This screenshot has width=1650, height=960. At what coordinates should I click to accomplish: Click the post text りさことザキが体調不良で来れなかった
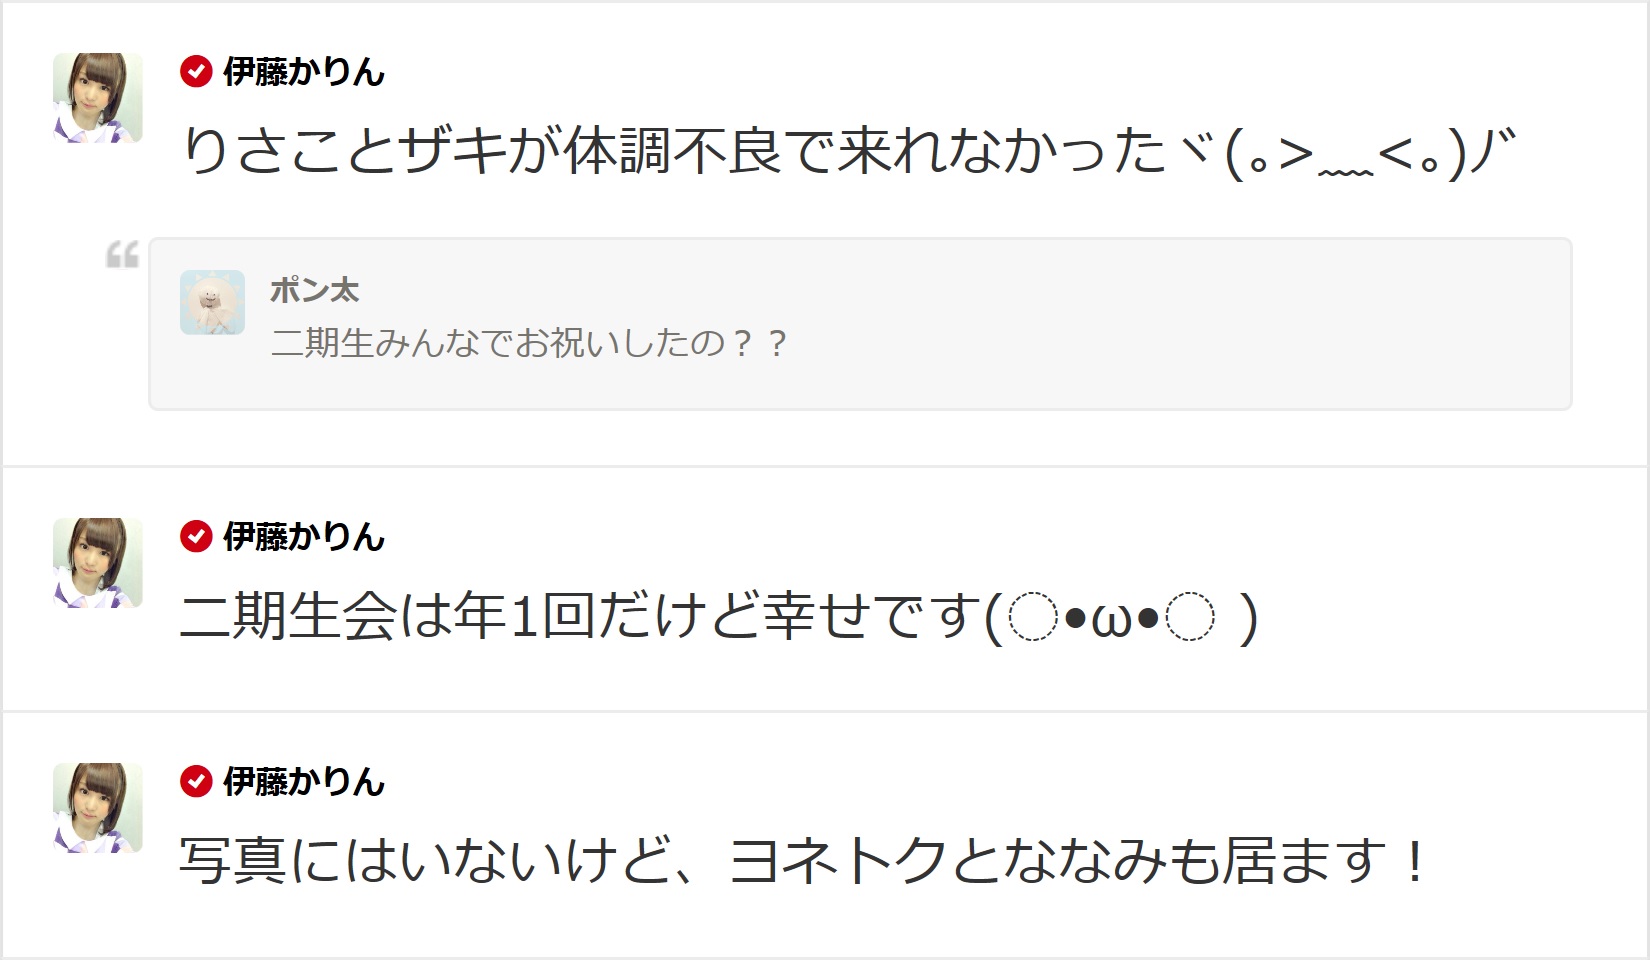pyautogui.click(x=674, y=154)
